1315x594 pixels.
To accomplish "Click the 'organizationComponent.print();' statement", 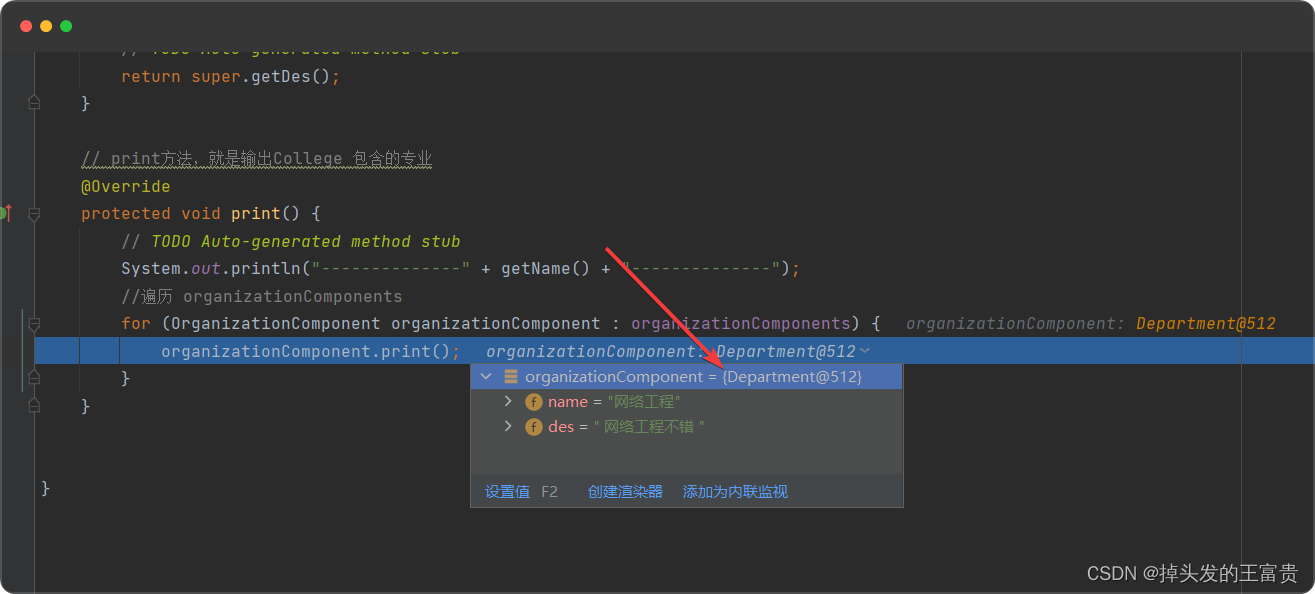I will (x=311, y=351).
